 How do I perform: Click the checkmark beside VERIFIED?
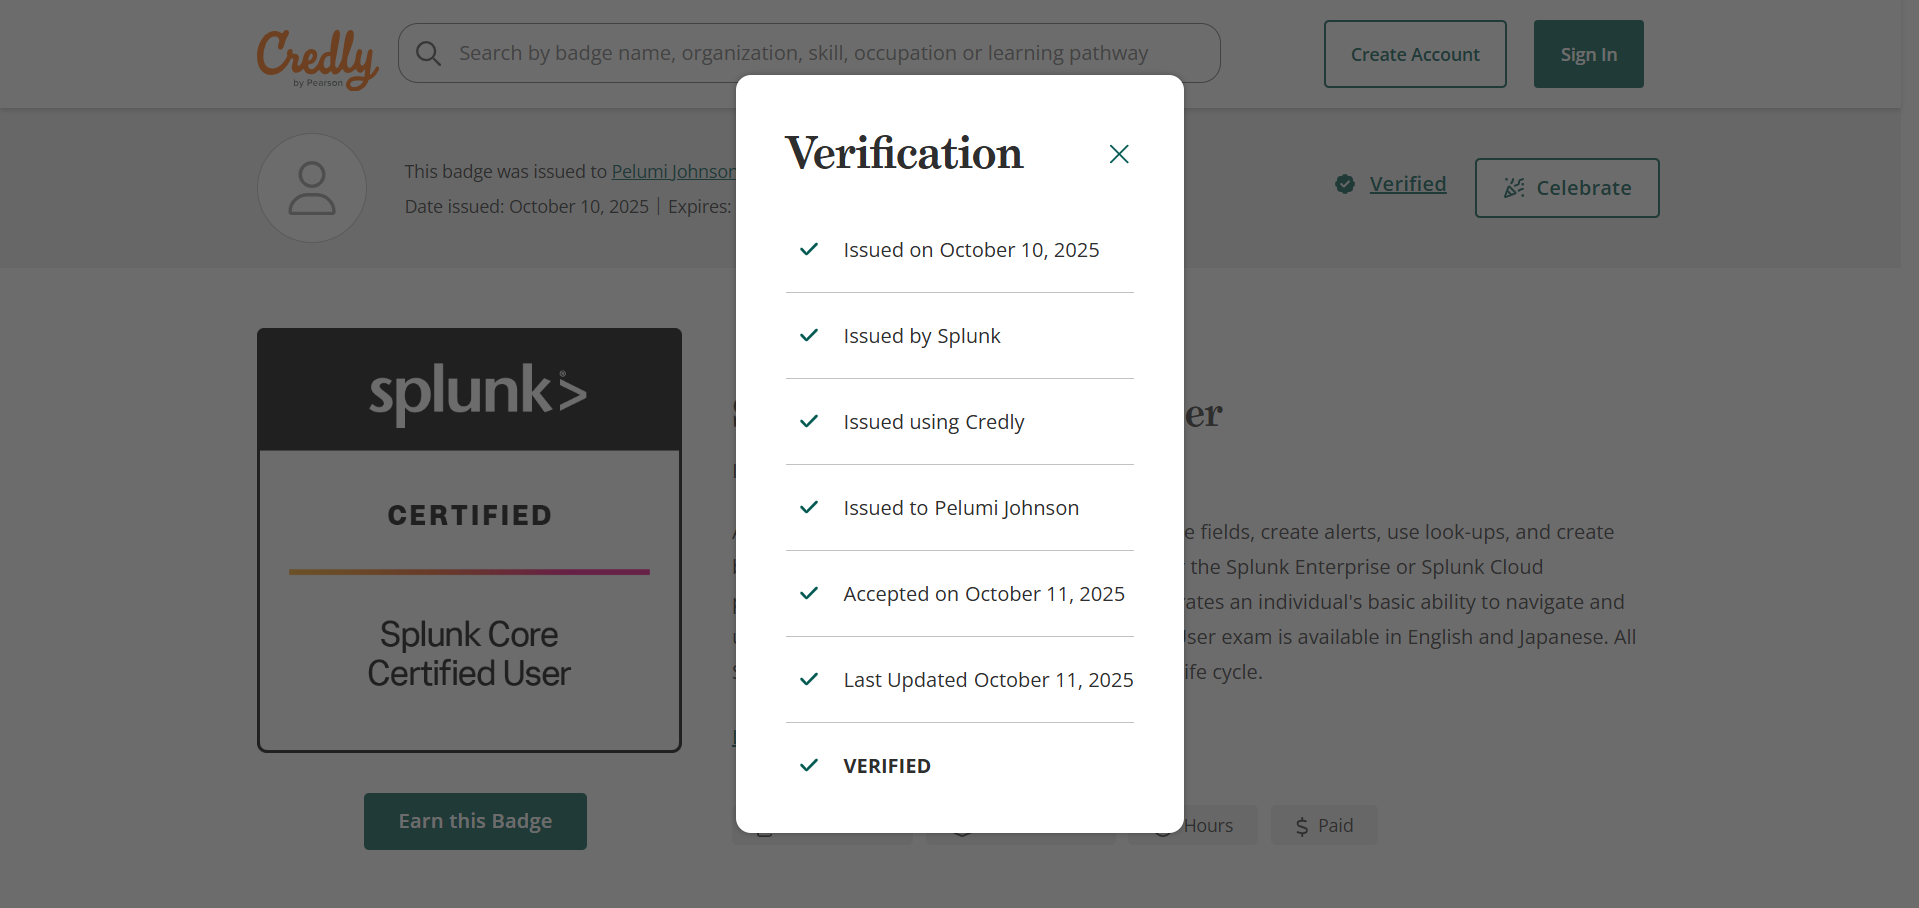coord(808,765)
